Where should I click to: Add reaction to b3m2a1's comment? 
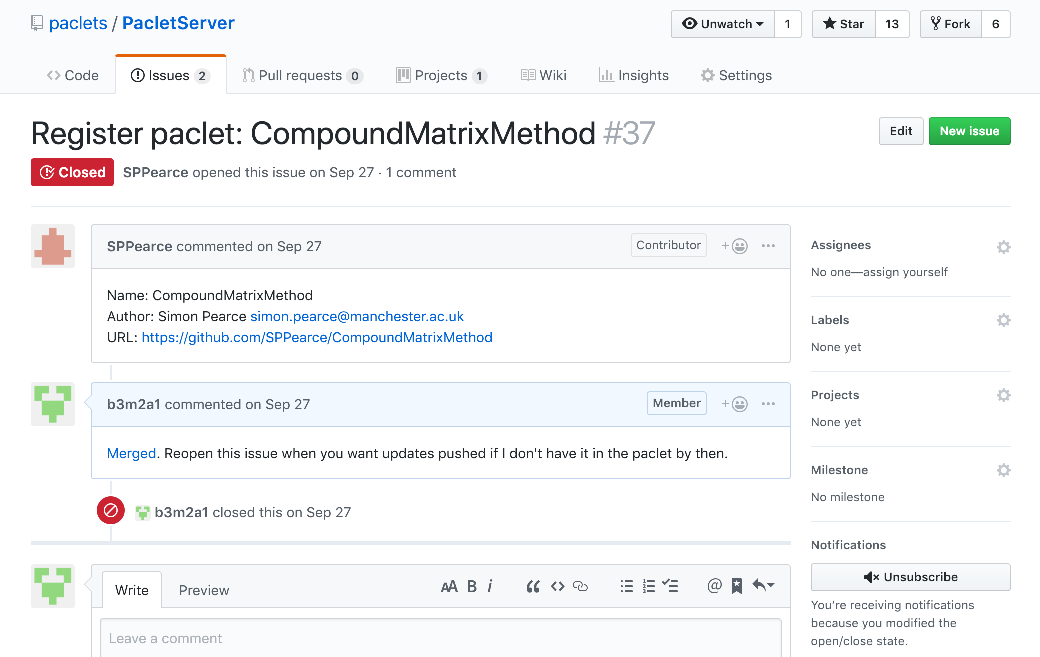tap(735, 404)
